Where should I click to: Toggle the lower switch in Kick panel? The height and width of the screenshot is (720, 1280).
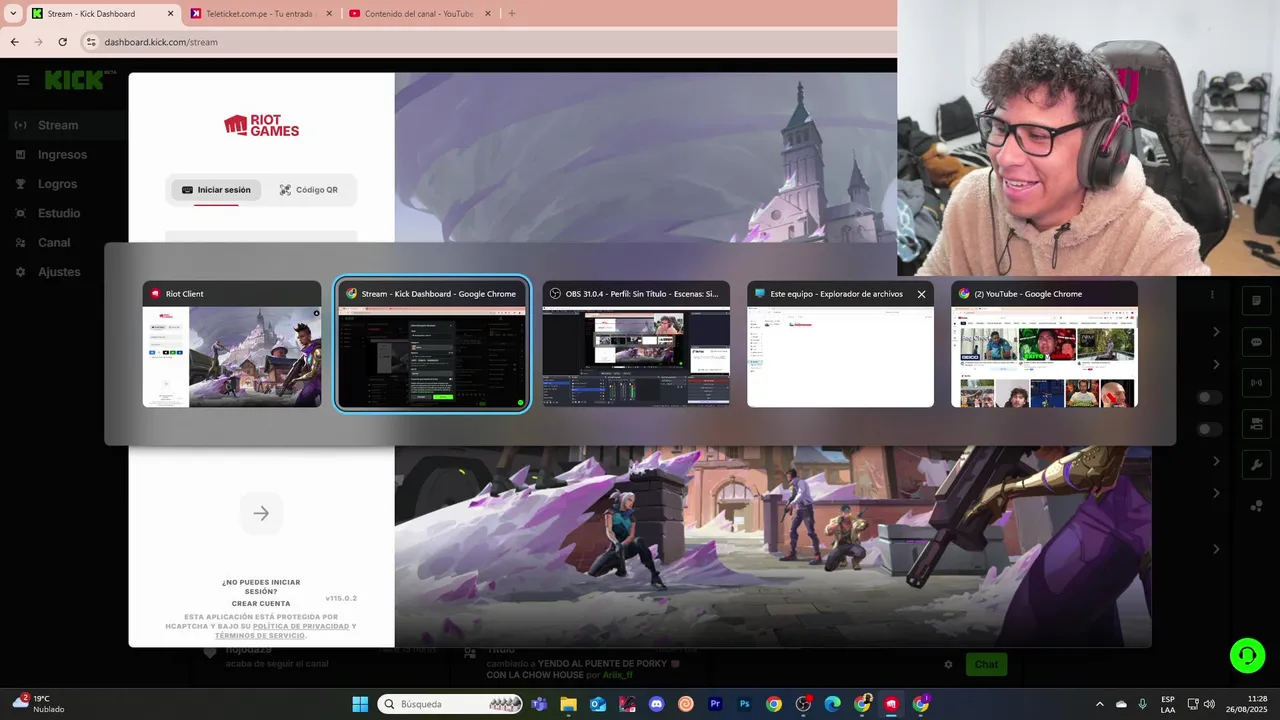(1210, 429)
